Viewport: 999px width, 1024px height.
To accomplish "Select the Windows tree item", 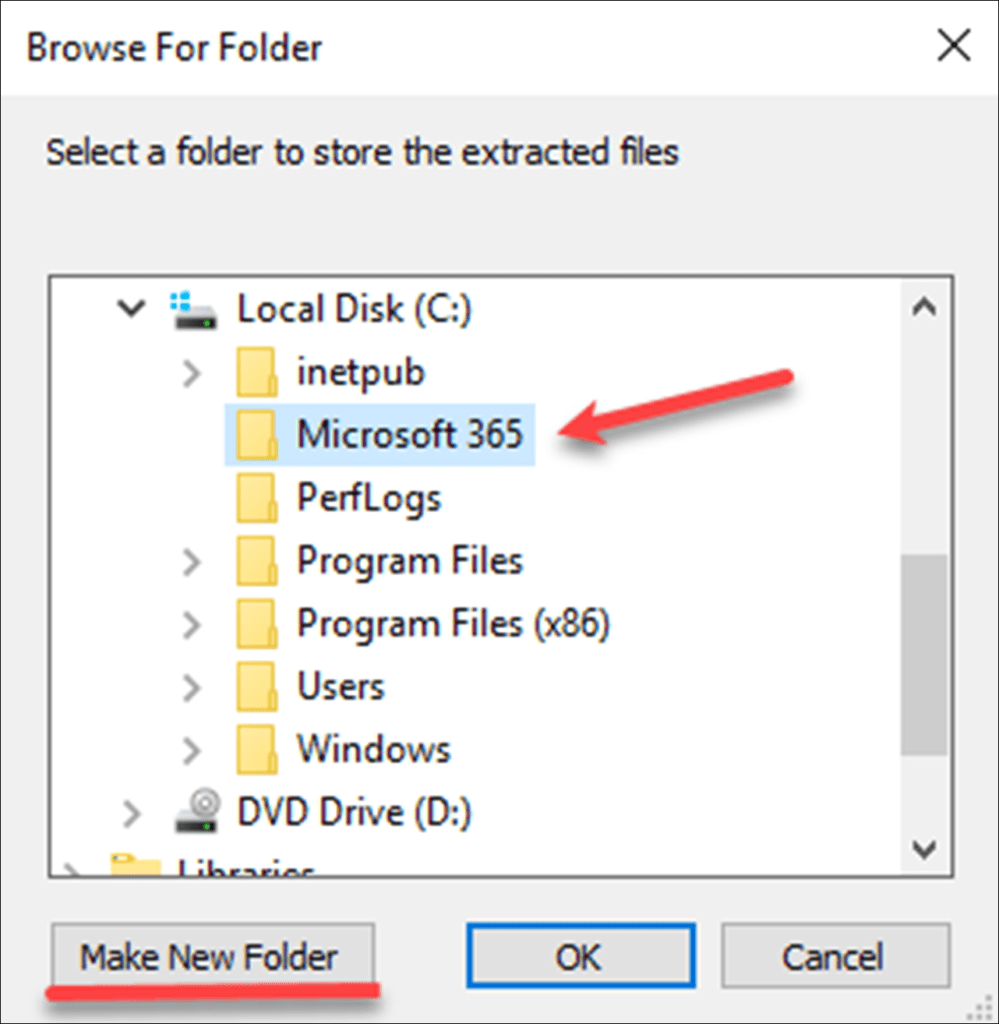I will (371, 749).
